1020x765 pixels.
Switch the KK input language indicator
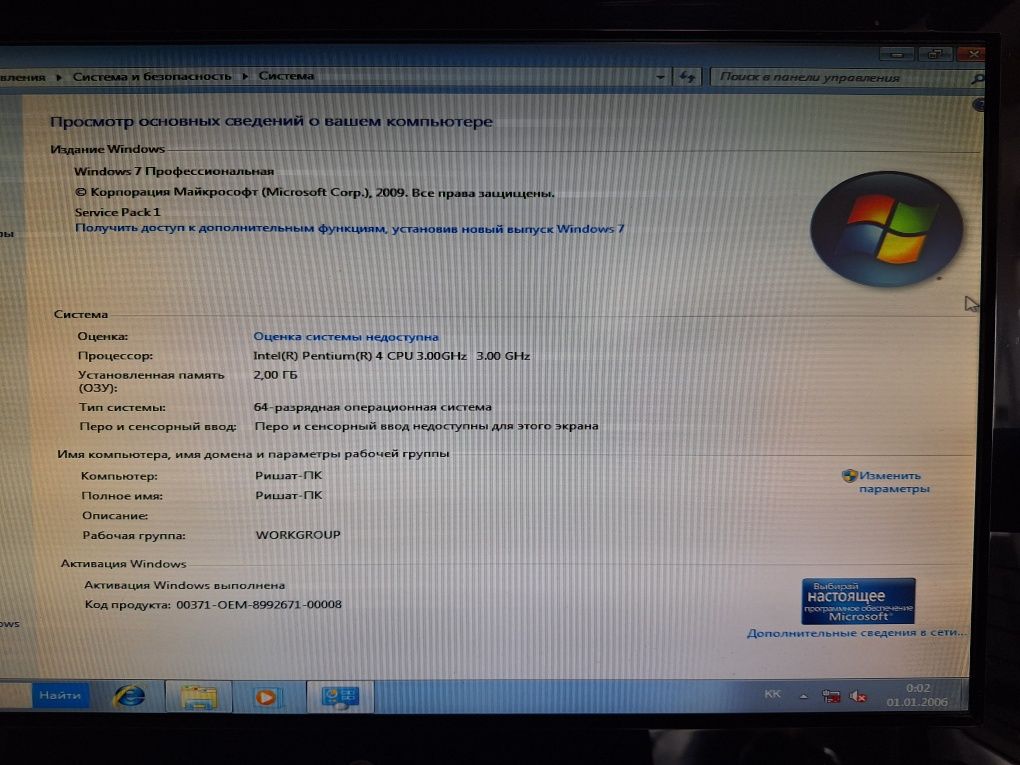click(772, 694)
